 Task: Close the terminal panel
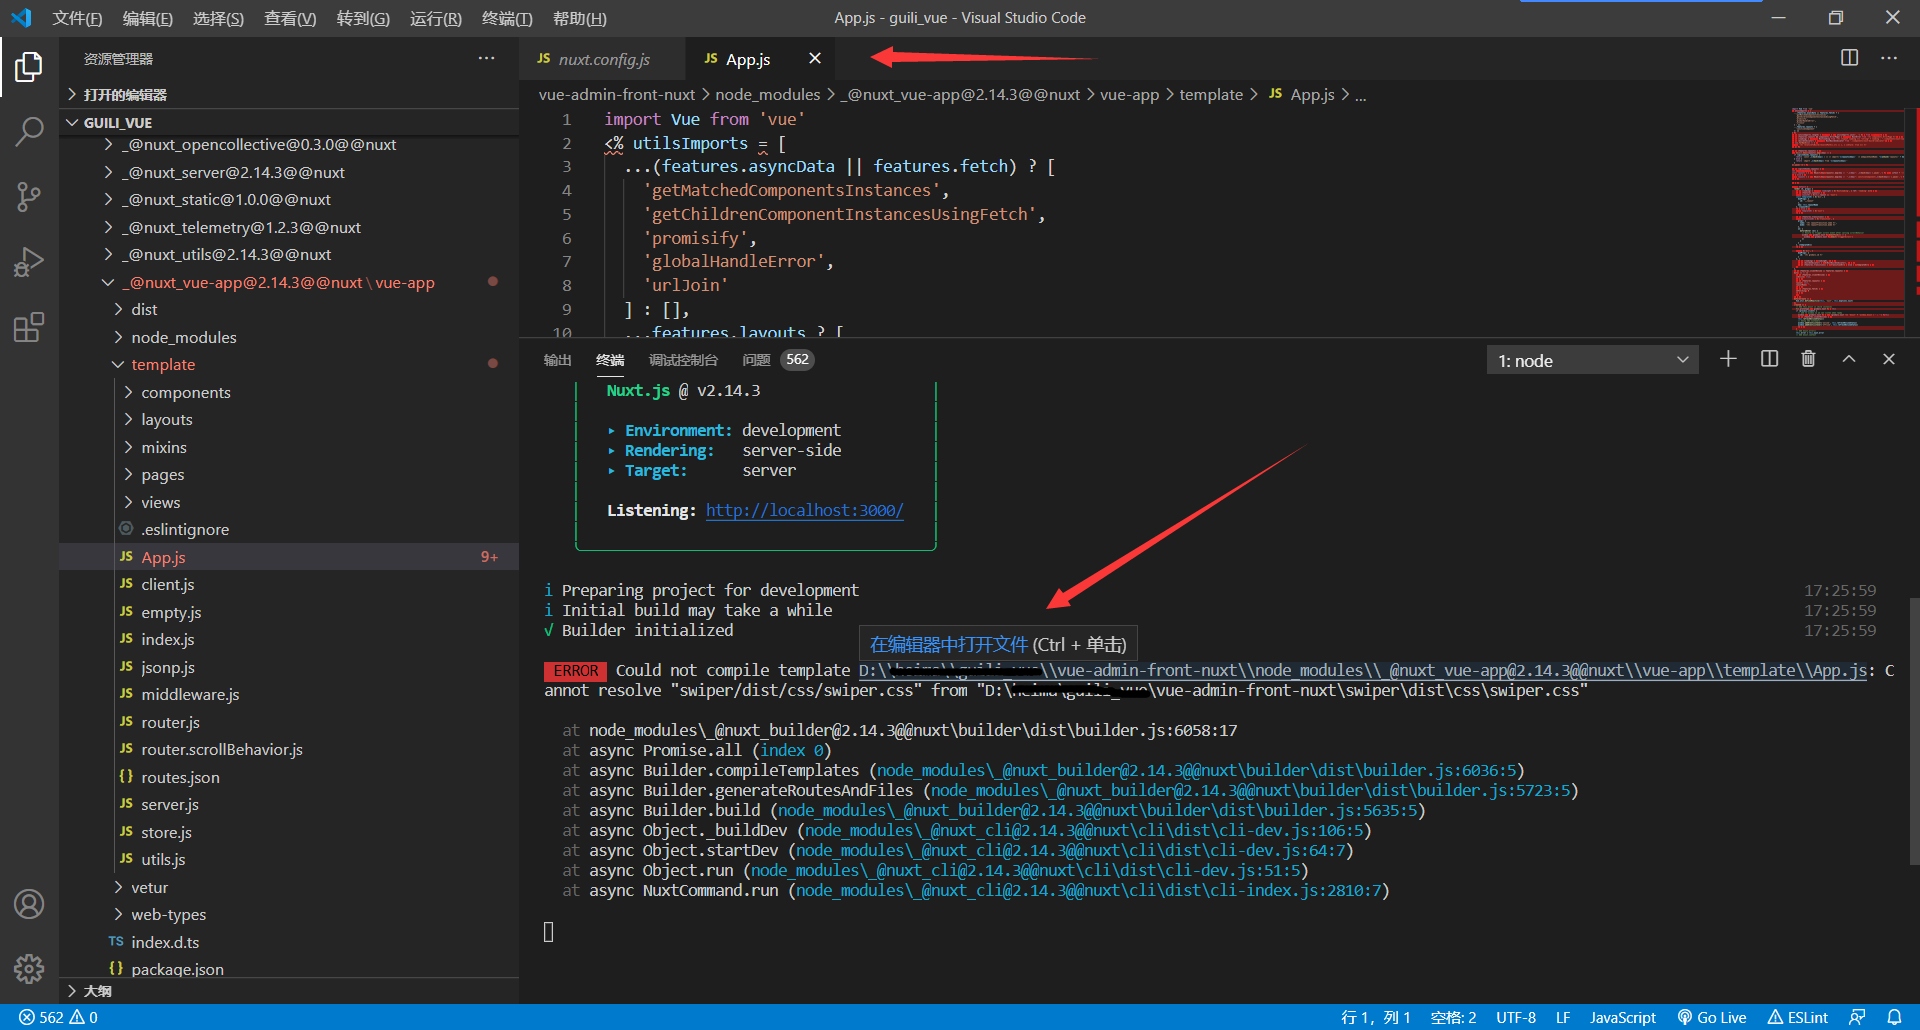pos(1889,359)
